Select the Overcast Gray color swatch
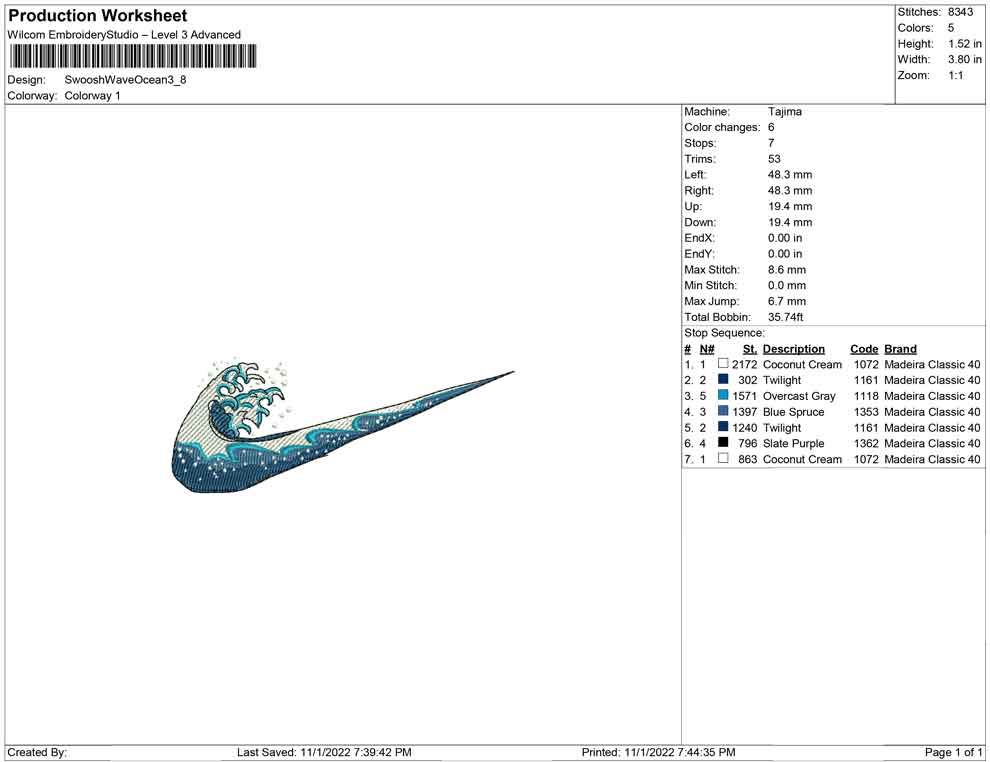This screenshot has height=762, width=990. pos(723,396)
